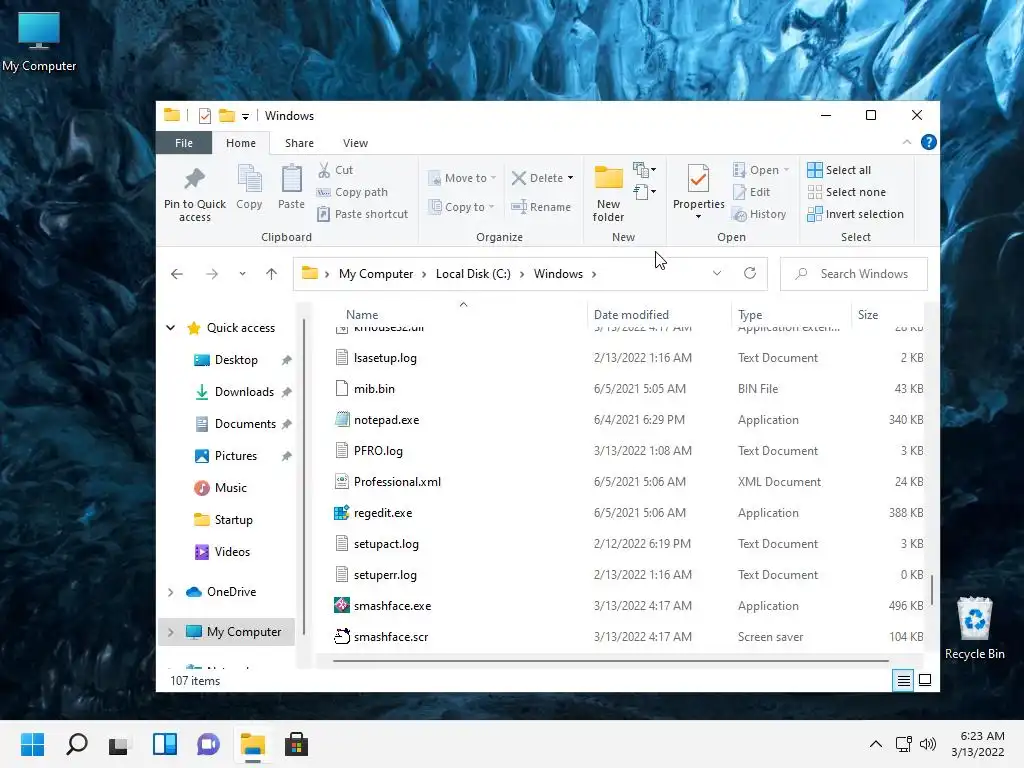Viewport: 1024px width, 768px height.
Task: Click Select none in ribbon
Action: pyautogui.click(x=847, y=192)
